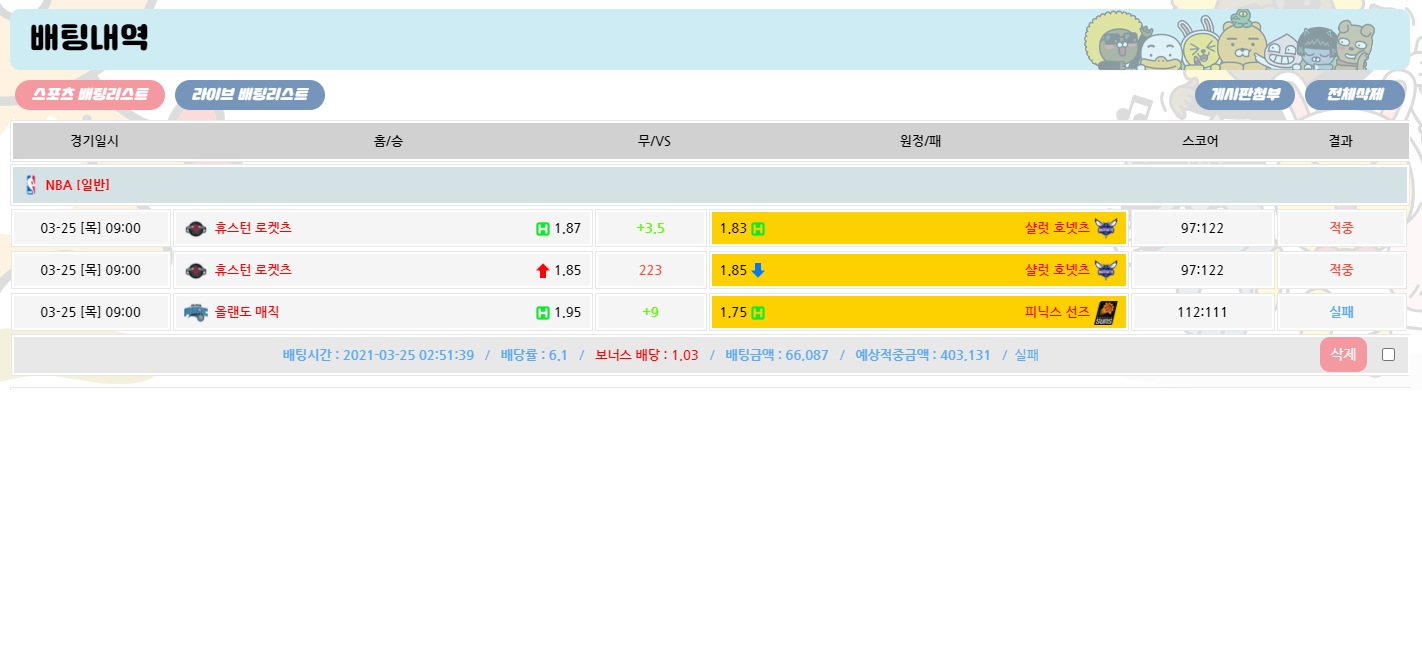
Task: Select the 올랜도 매직 team name
Action: 247,312
